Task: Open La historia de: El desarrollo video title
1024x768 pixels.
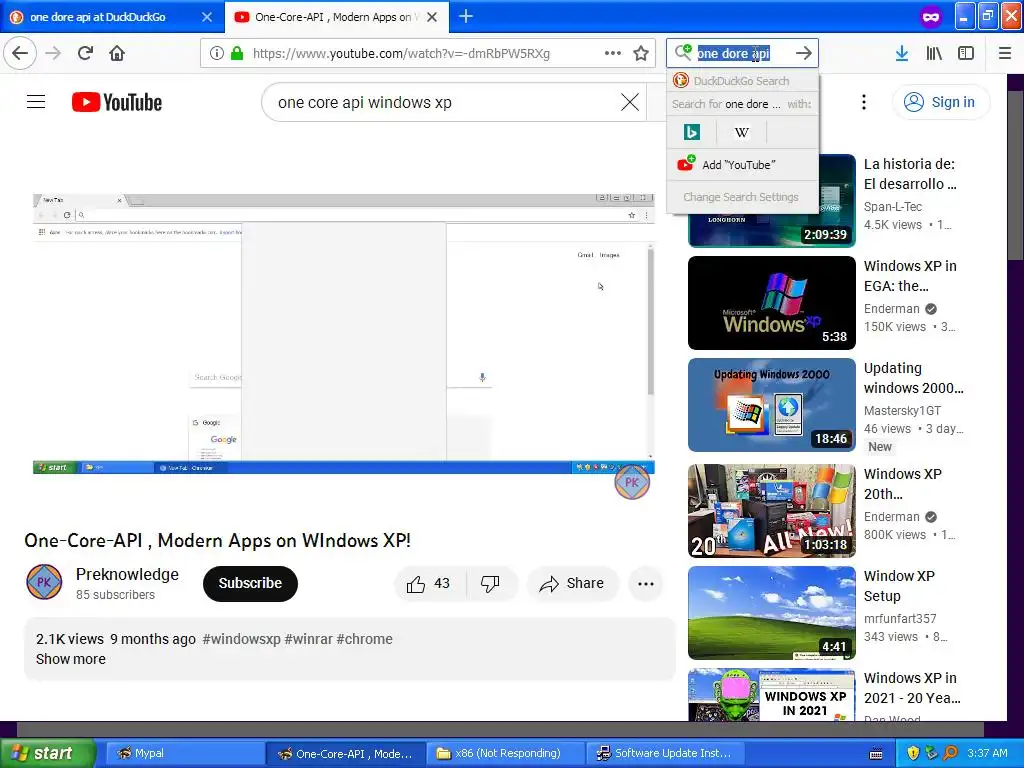Action: point(910,174)
